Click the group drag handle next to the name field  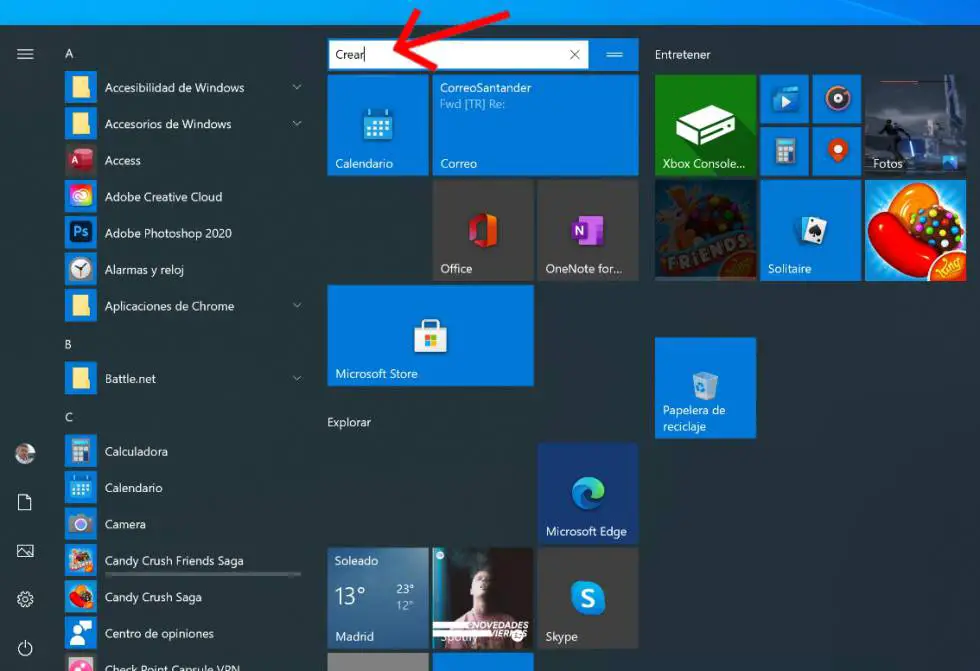pyautogui.click(x=614, y=54)
